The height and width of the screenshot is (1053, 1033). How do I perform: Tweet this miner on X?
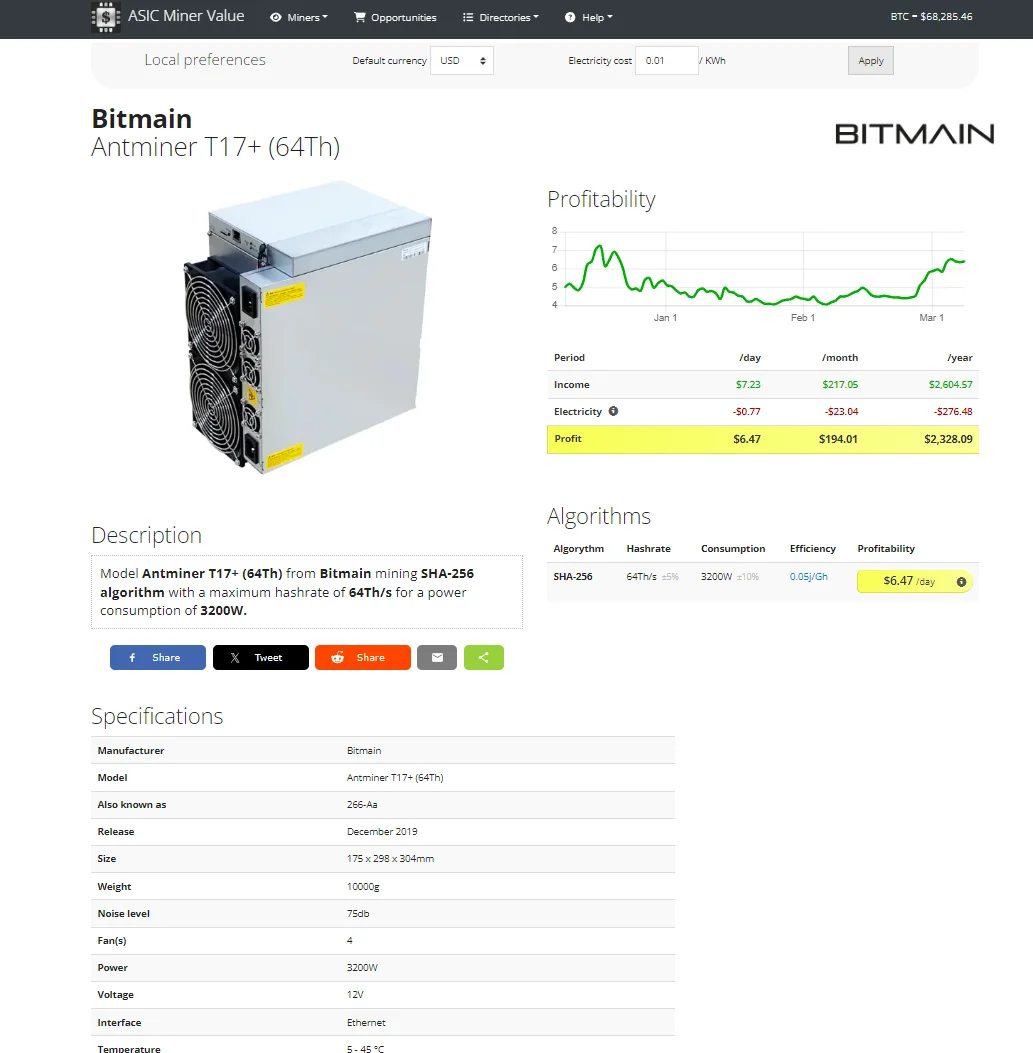point(261,657)
